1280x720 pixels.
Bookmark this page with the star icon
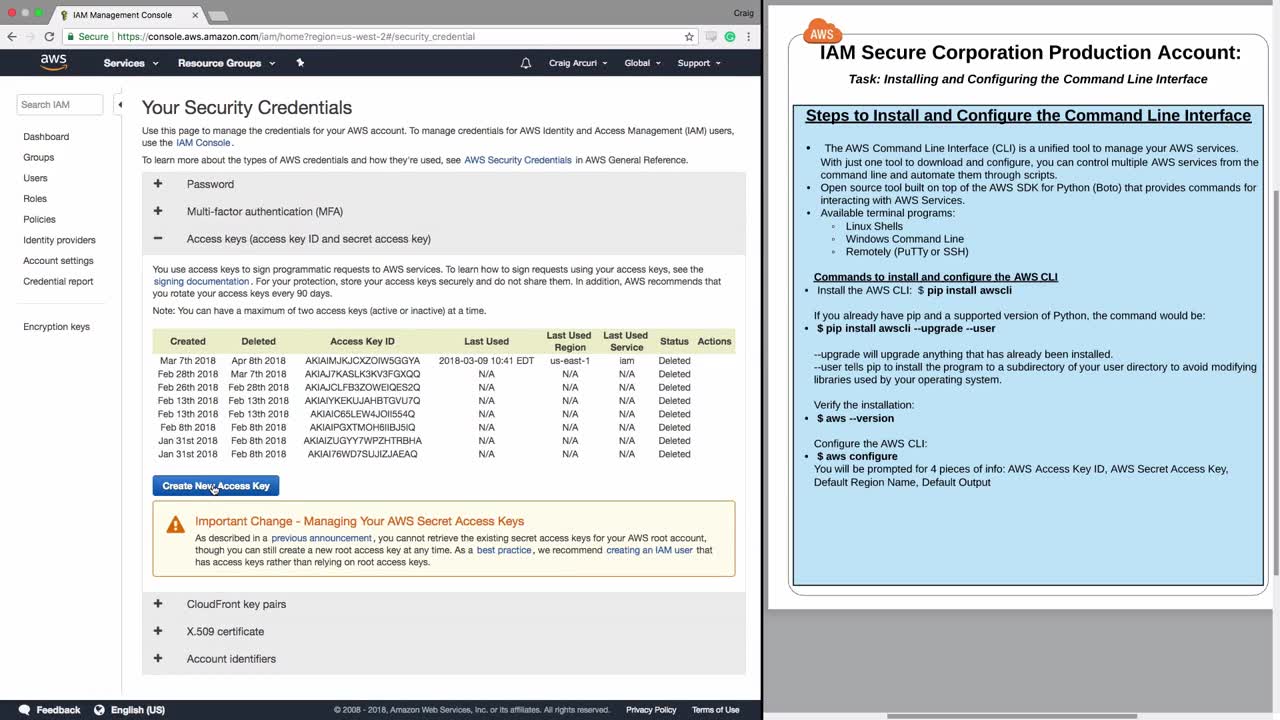click(x=689, y=37)
